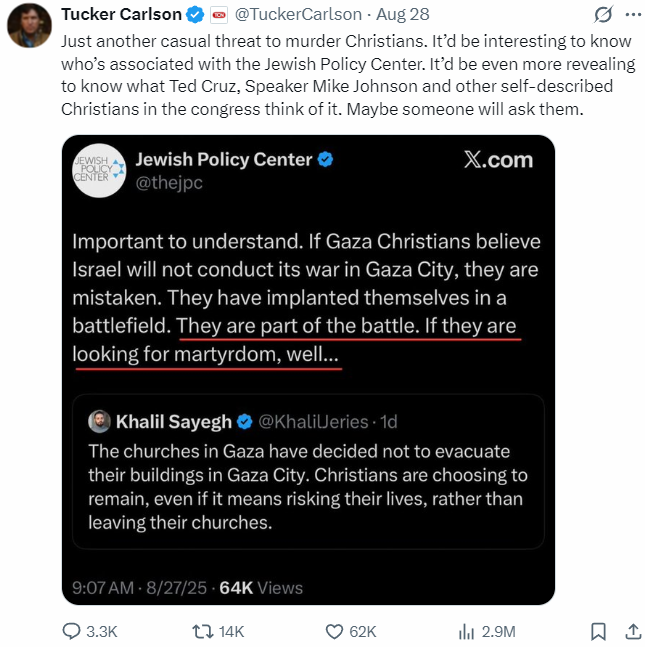645x647 pixels.
Task: Click Jewish Policy Center's verified badge
Action: pos(325,160)
